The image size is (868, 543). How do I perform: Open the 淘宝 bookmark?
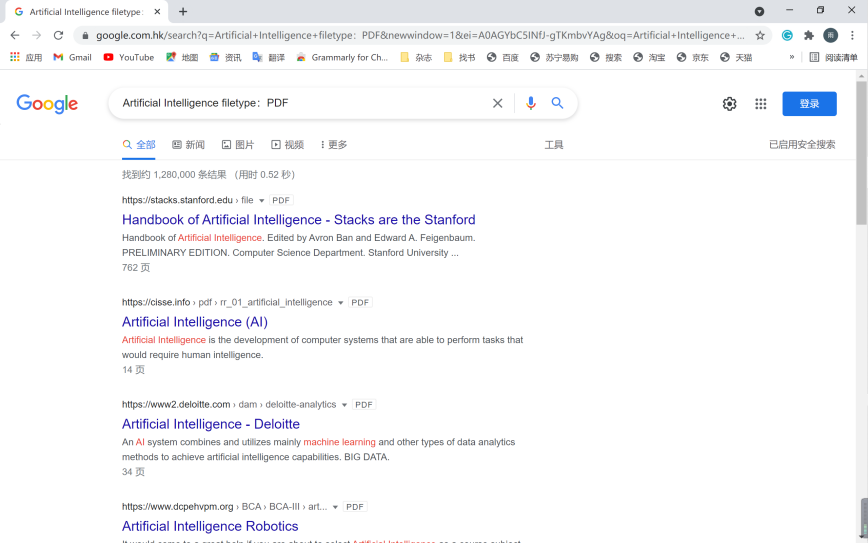(649, 57)
